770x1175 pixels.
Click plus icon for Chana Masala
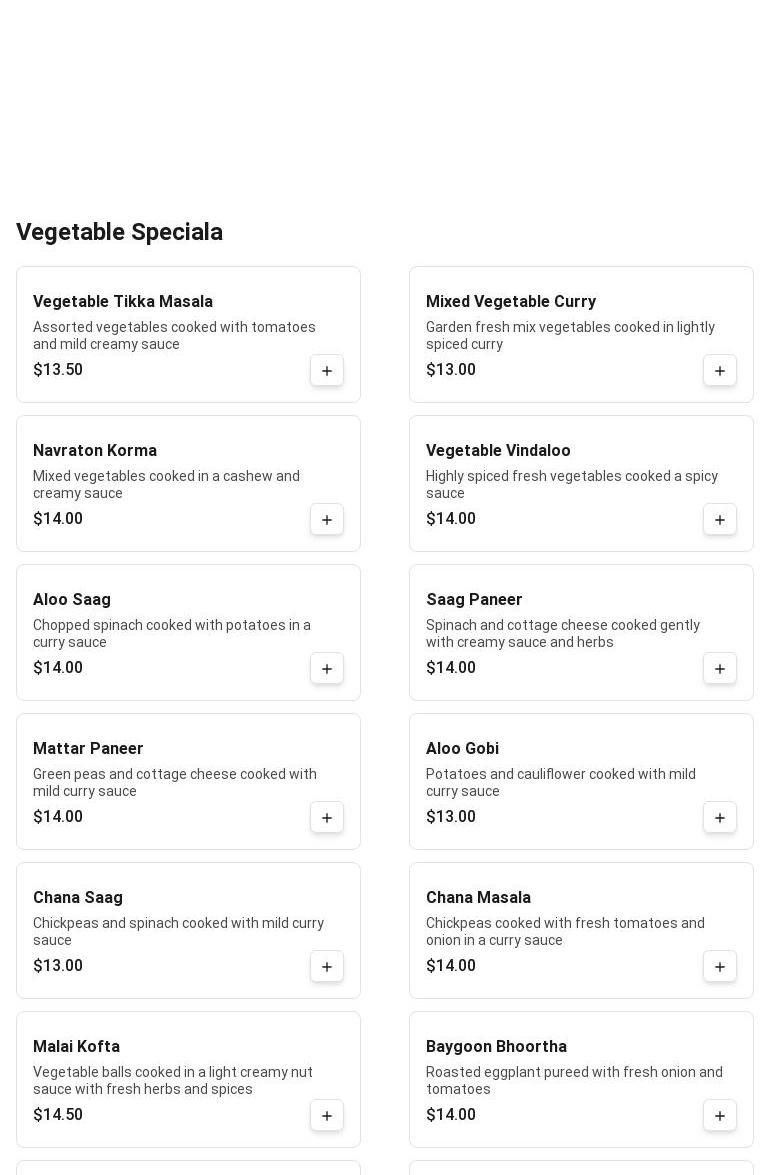(720, 967)
